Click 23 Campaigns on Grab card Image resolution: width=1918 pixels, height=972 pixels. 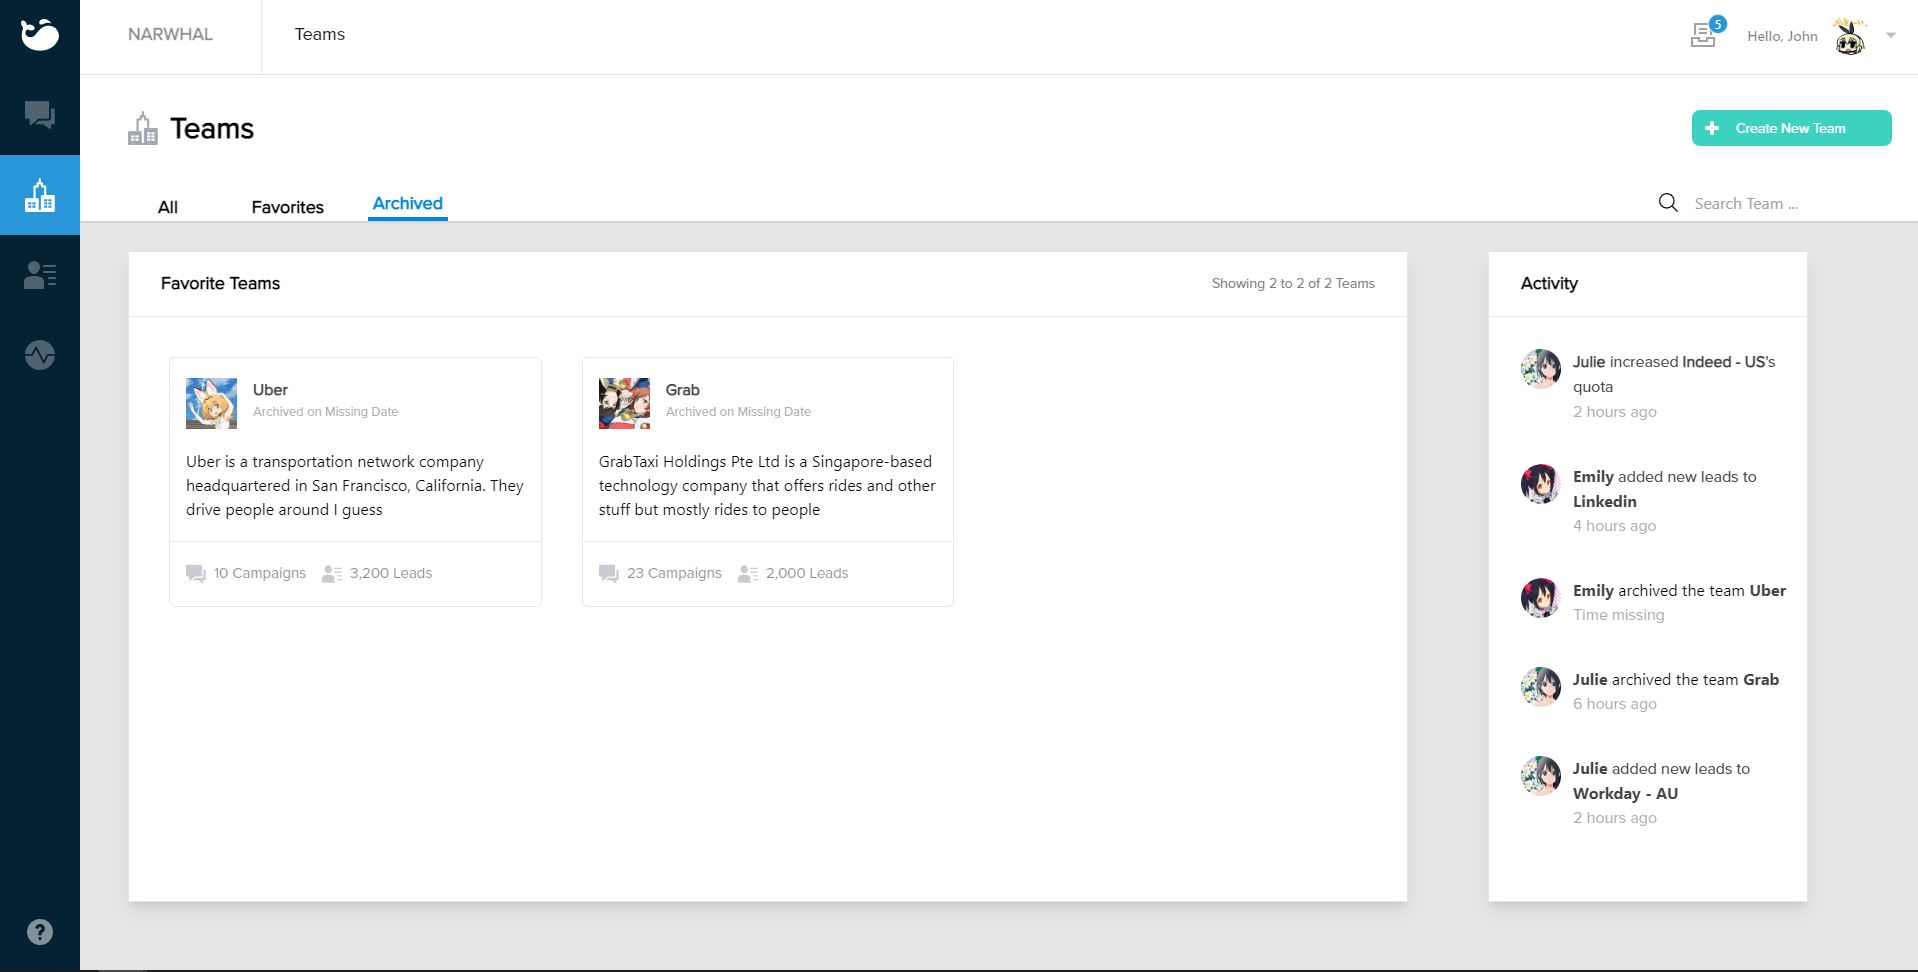tap(674, 573)
